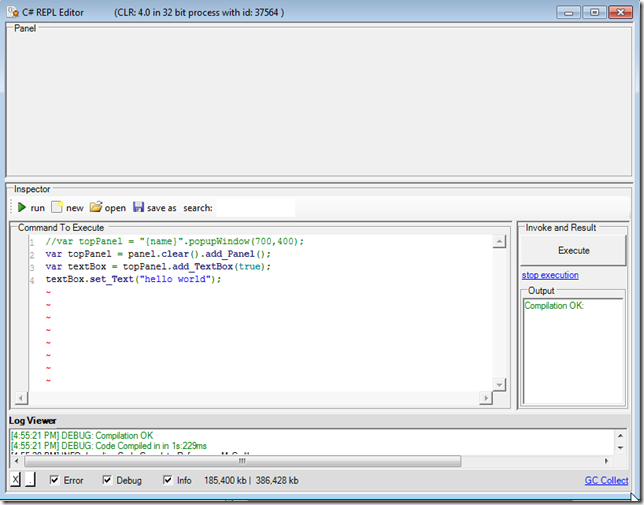Click the line with add_TextBox(true)
This screenshot has width=644, height=505.
pos(158,267)
